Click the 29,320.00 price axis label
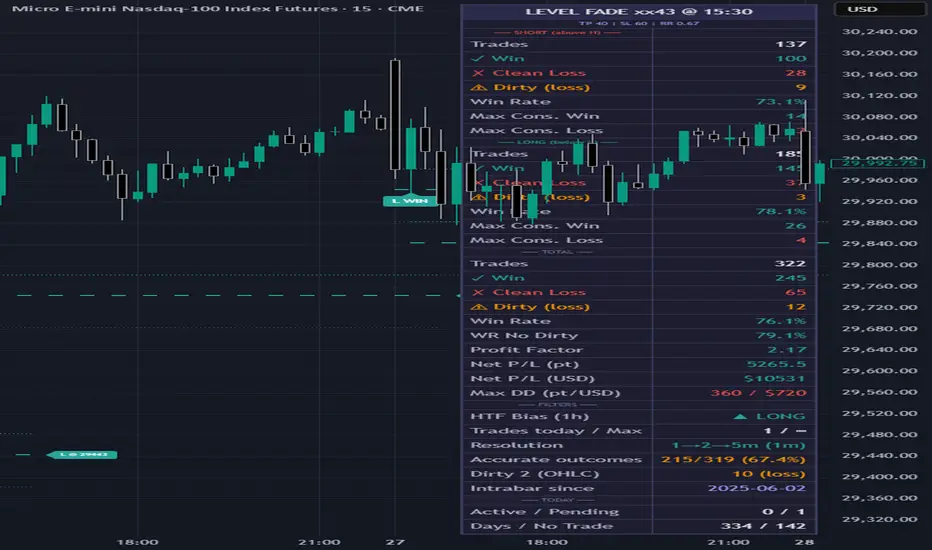Viewport: 932px width, 550px height. 879,519
